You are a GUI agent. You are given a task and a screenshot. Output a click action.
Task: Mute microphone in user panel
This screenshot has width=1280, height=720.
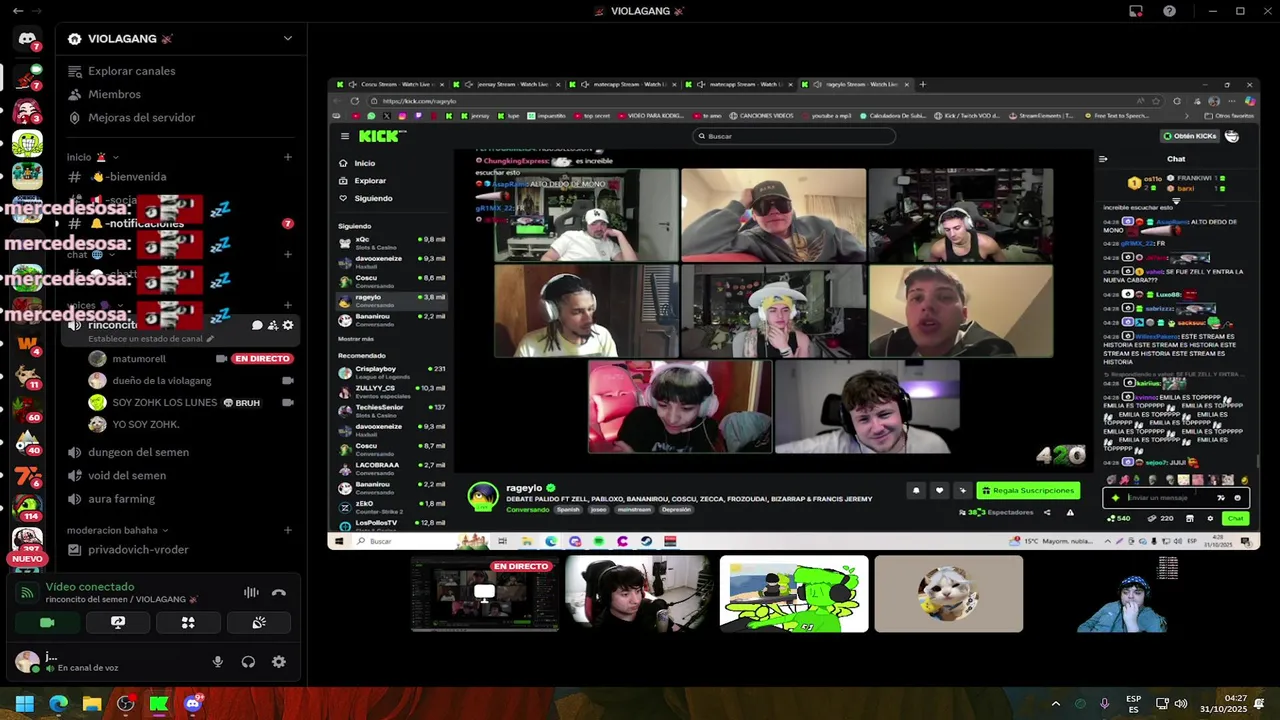(x=218, y=662)
